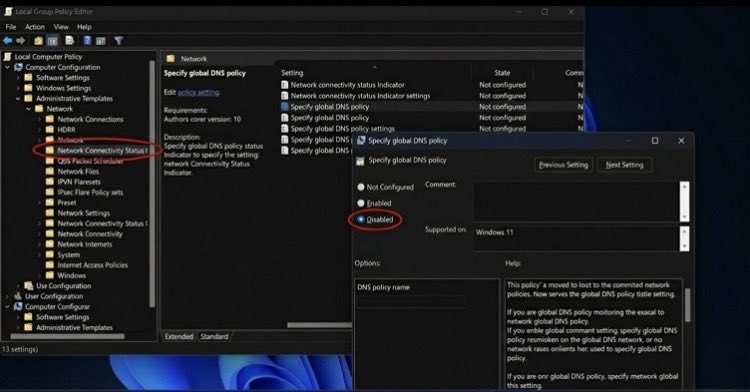
Task: Select the Disabled radio button
Action: pos(361,219)
